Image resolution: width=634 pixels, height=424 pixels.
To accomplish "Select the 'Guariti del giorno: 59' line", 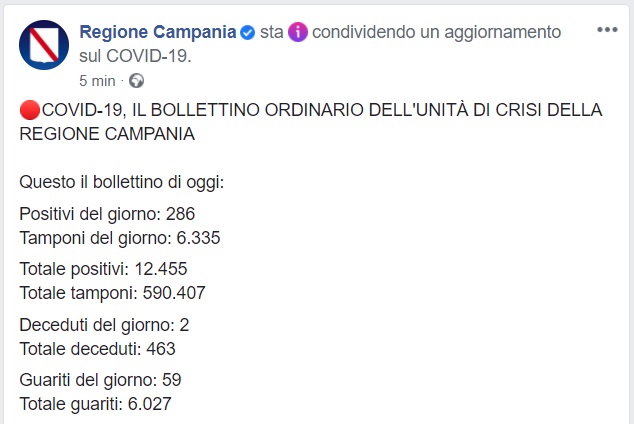I will 100,380.
